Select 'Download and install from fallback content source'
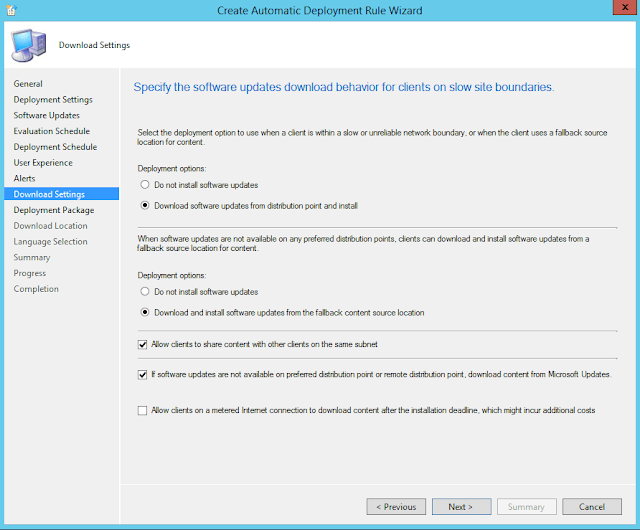Viewport: 640px width, 530px height. coord(145,313)
